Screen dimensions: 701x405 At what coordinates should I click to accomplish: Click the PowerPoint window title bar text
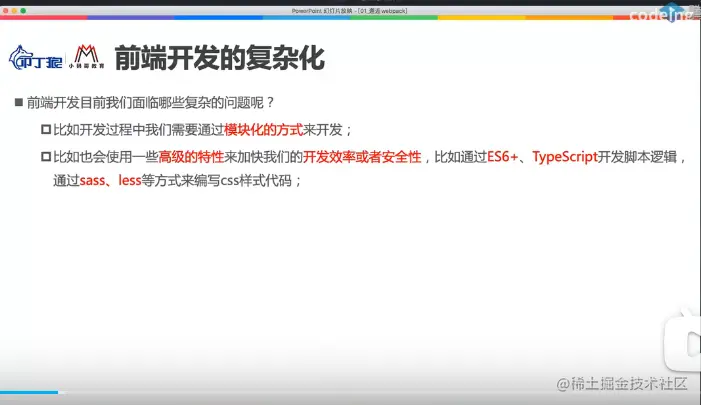350,11
